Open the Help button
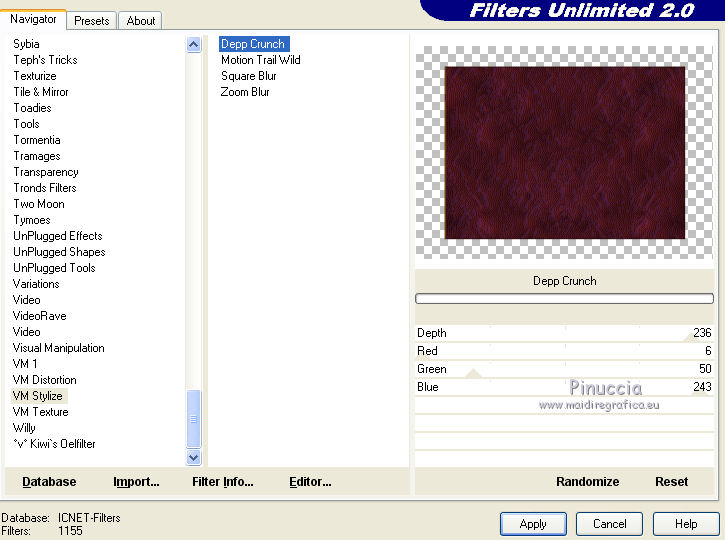 (686, 524)
